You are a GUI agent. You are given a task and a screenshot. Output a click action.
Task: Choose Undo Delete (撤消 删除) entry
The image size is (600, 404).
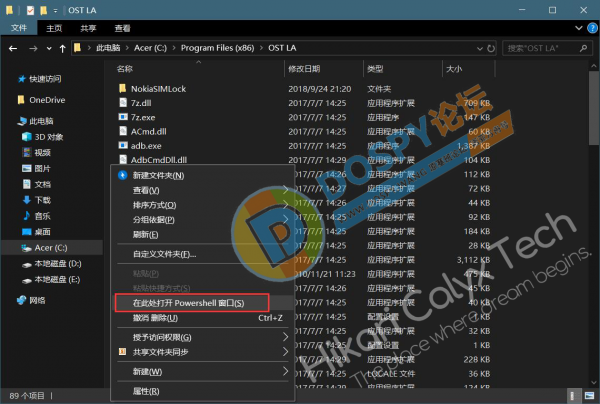point(203,318)
